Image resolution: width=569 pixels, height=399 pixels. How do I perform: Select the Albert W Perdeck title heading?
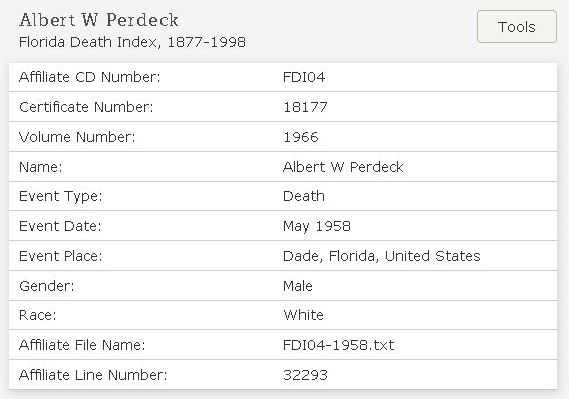(99, 20)
